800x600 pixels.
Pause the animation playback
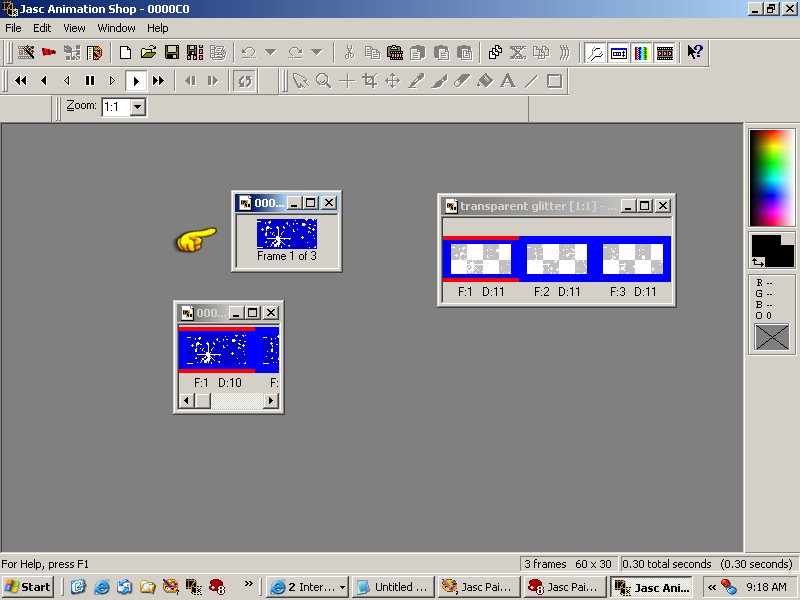point(90,81)
